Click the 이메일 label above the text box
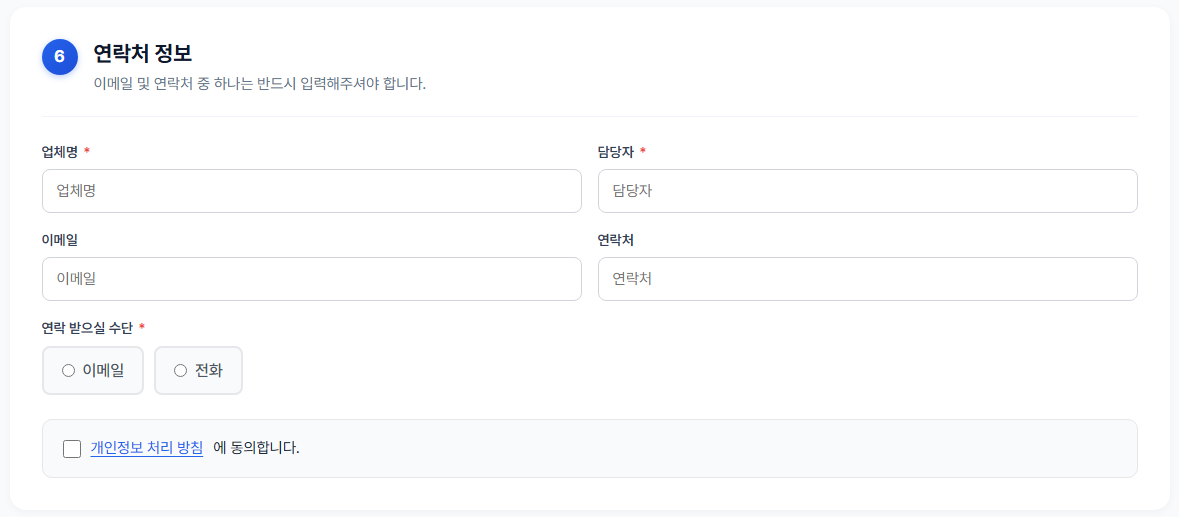The height and width of the screenshot is (517, 1179). [x=60, y=240]
